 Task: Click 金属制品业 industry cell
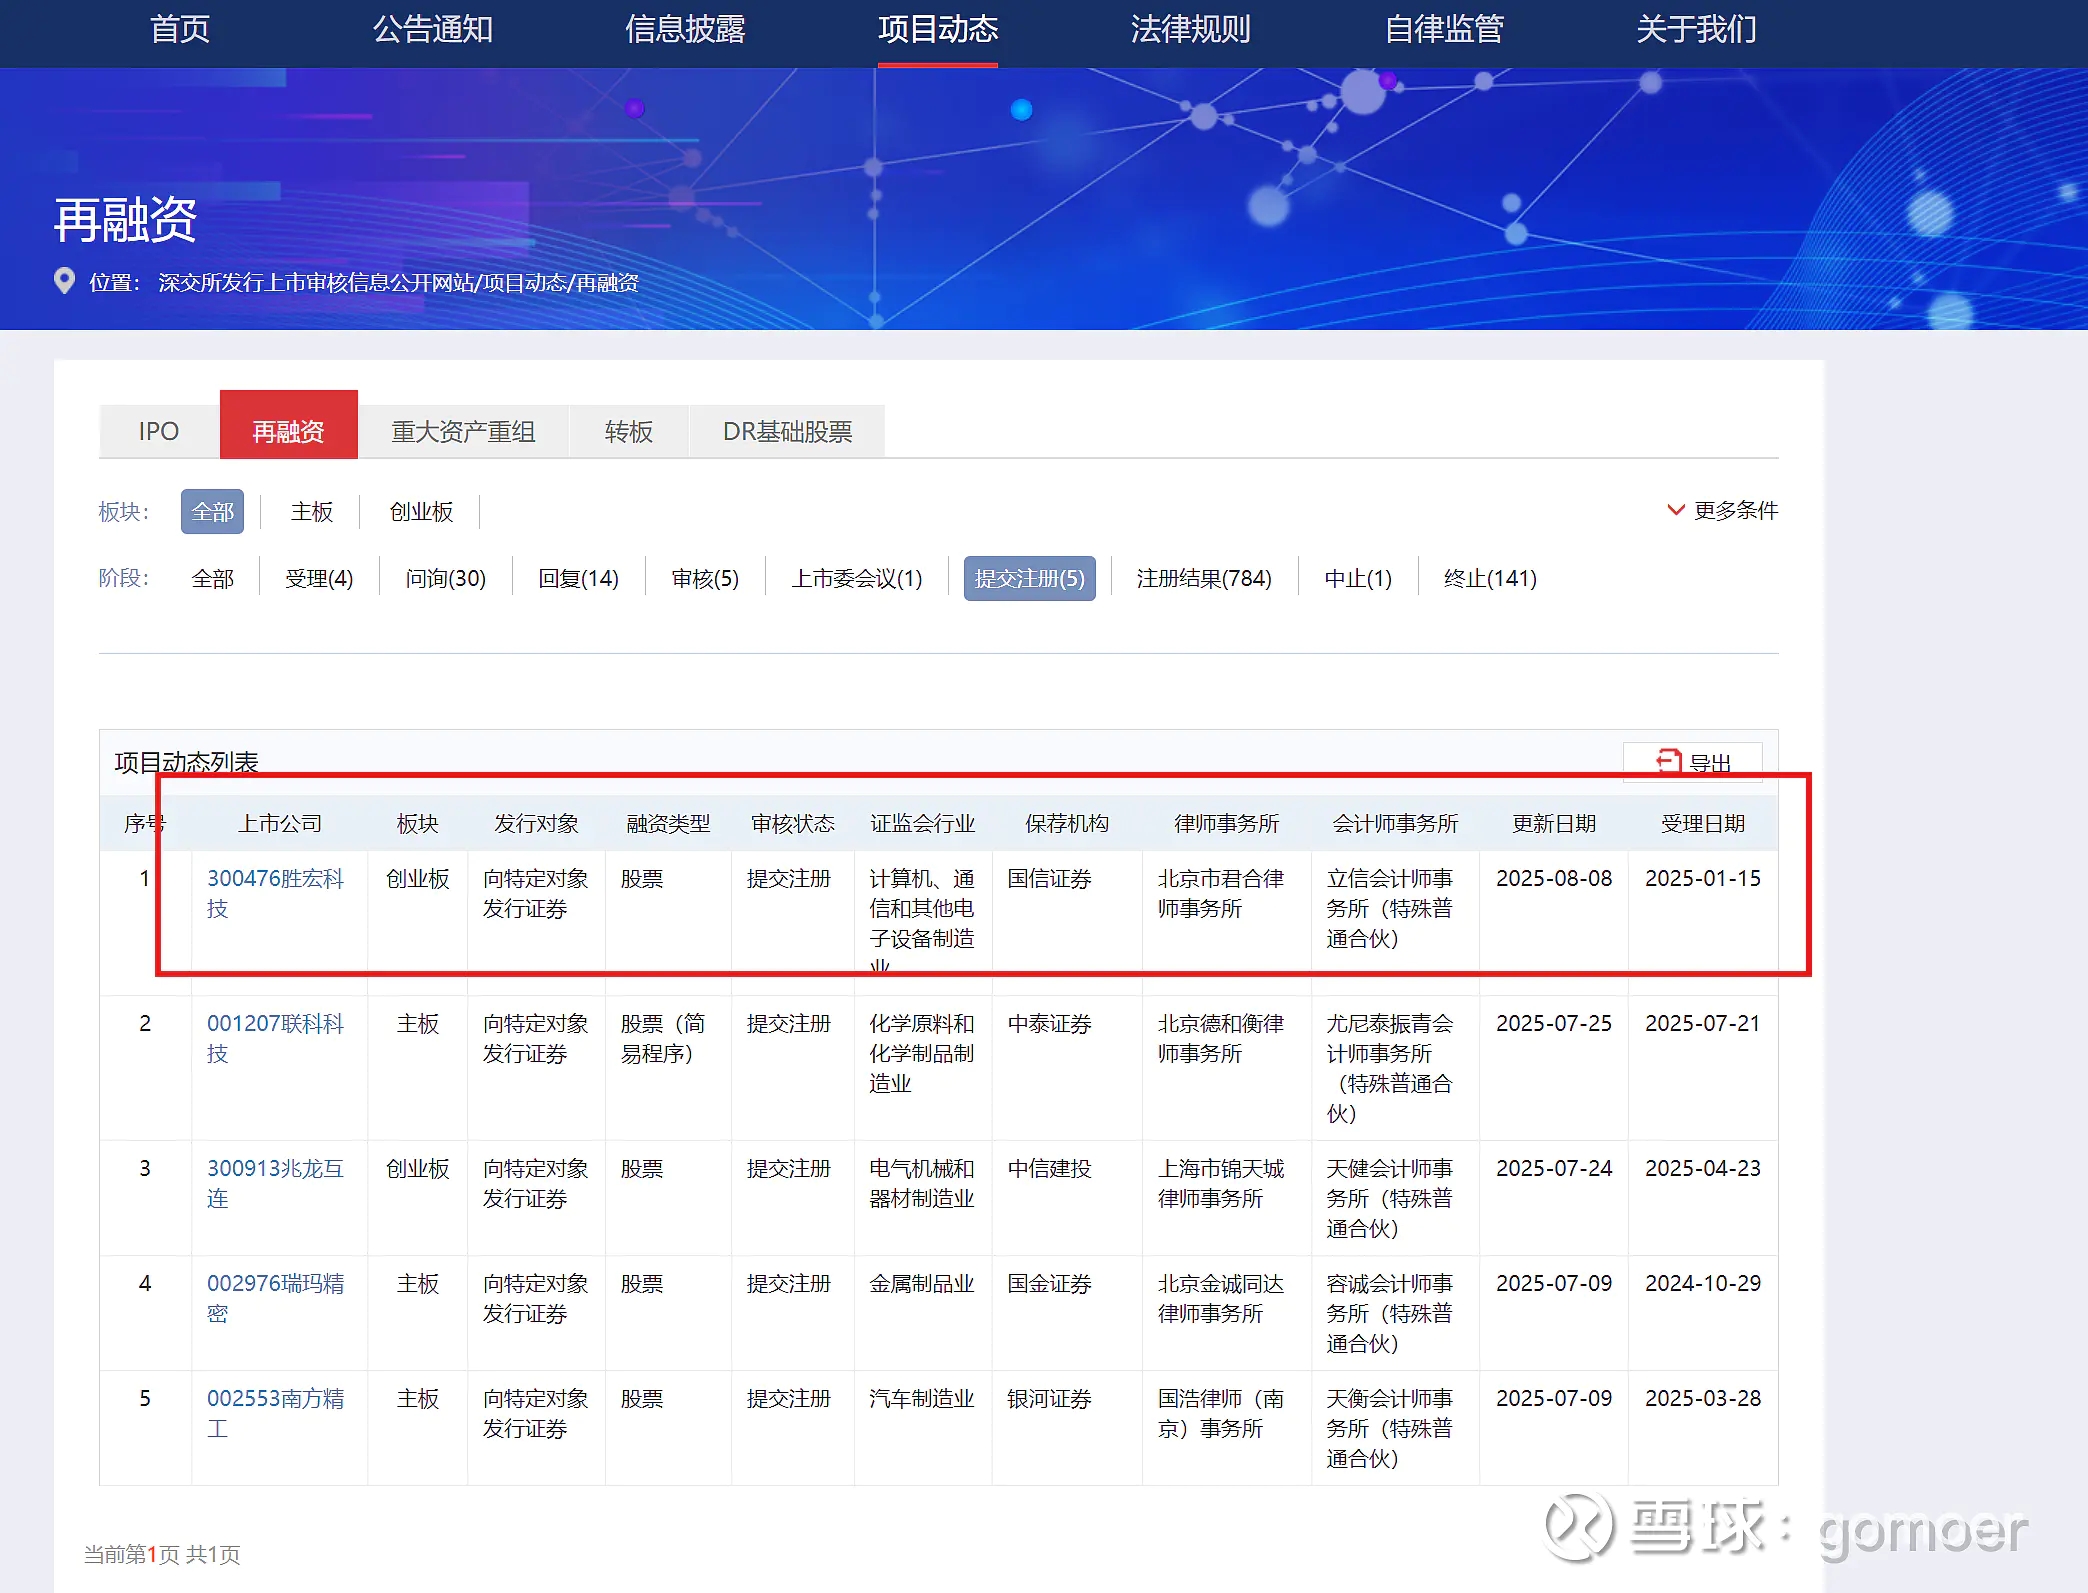tap(922, 1283)
